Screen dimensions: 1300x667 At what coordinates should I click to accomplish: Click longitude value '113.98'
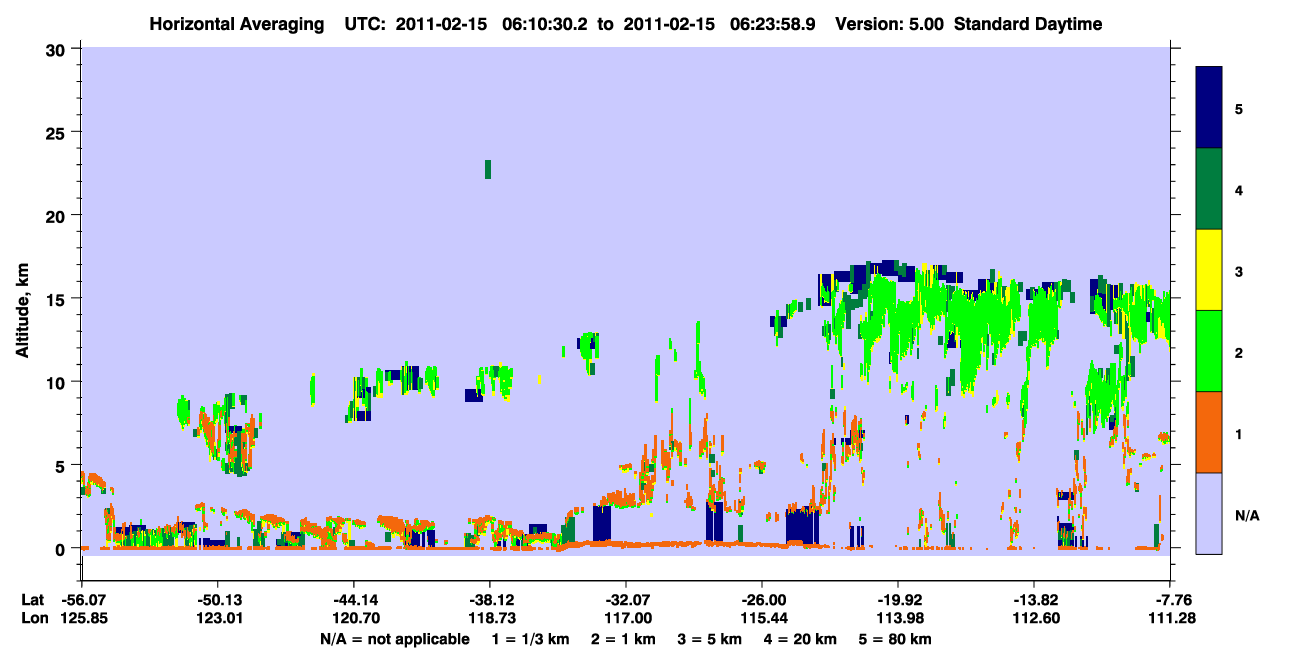(898, 619)
